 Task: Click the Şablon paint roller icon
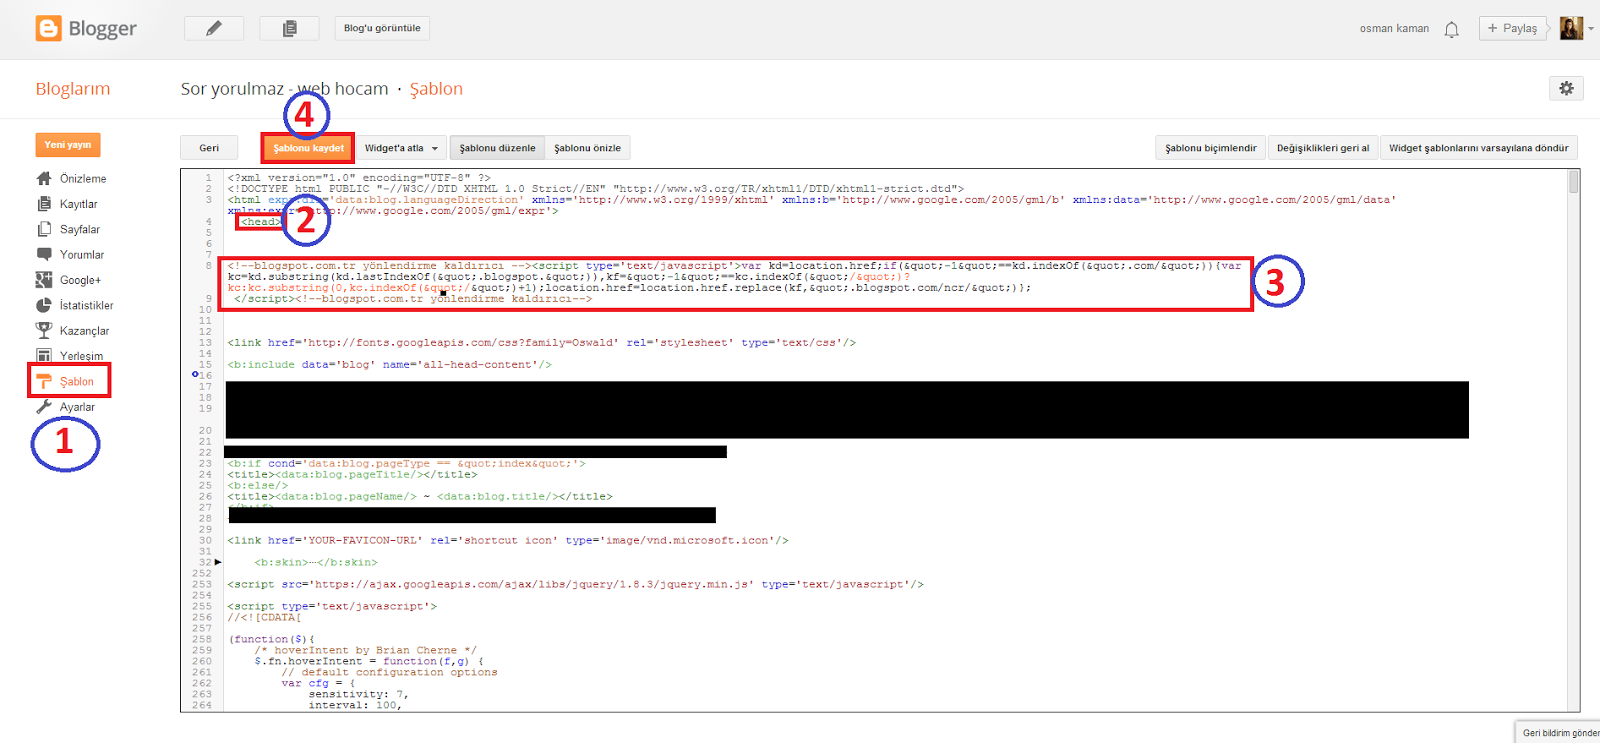[x=44, y=381]
